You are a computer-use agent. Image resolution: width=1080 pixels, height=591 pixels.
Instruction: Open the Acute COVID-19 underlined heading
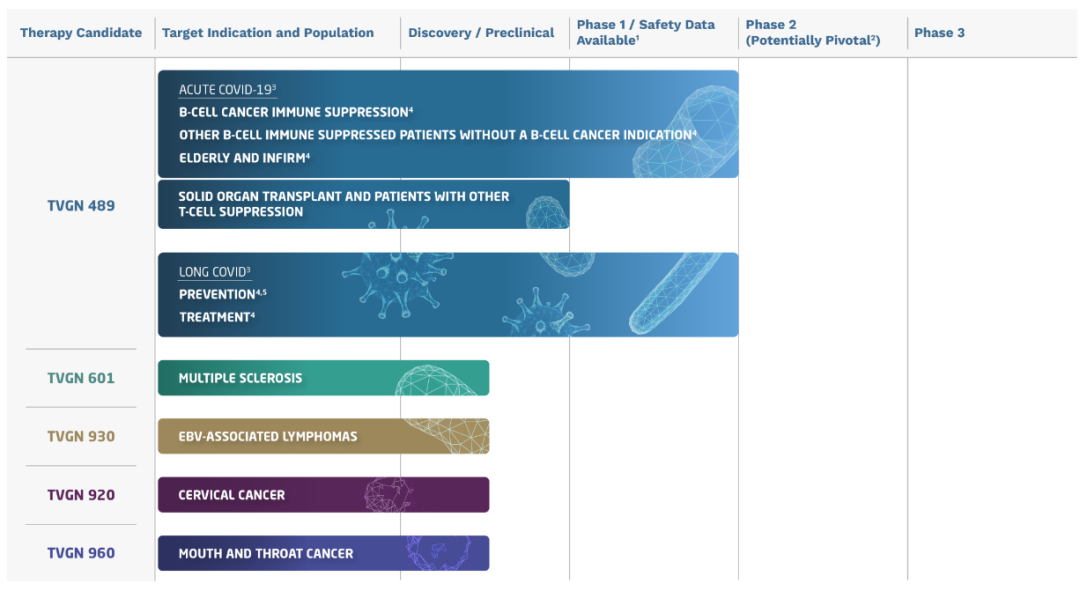point(225,90)
